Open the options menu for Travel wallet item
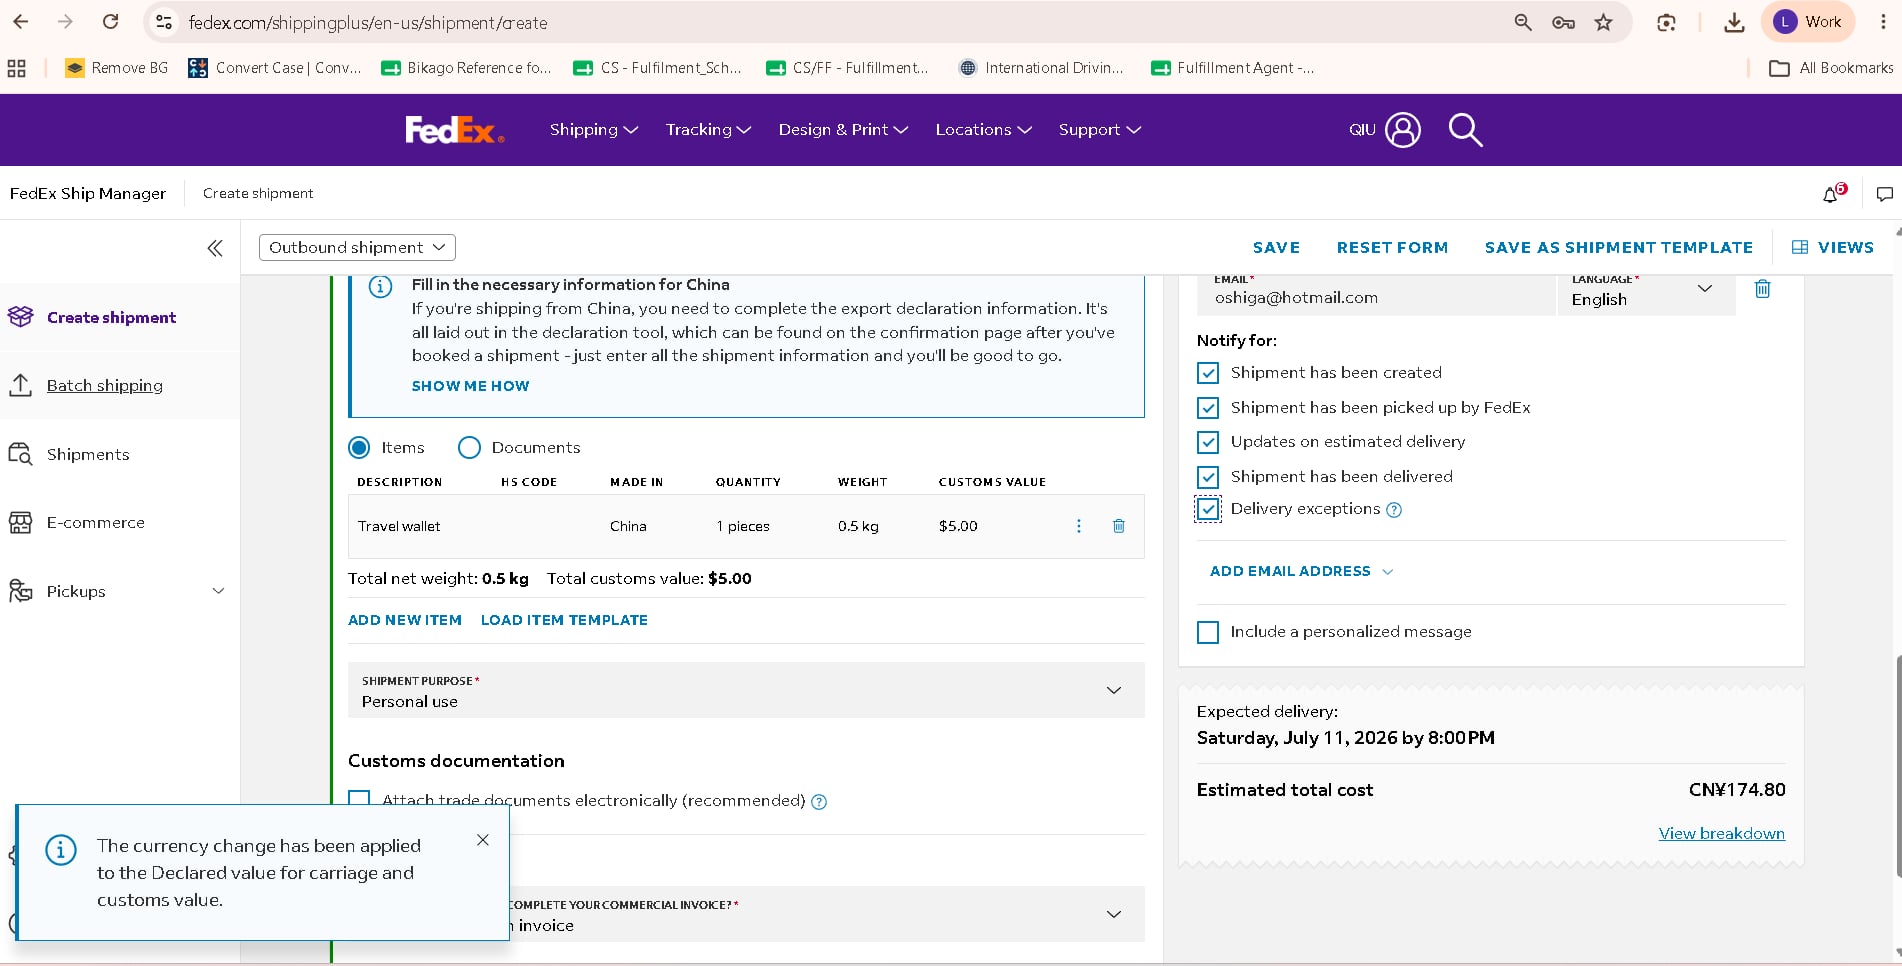 tap(1079, 526)
